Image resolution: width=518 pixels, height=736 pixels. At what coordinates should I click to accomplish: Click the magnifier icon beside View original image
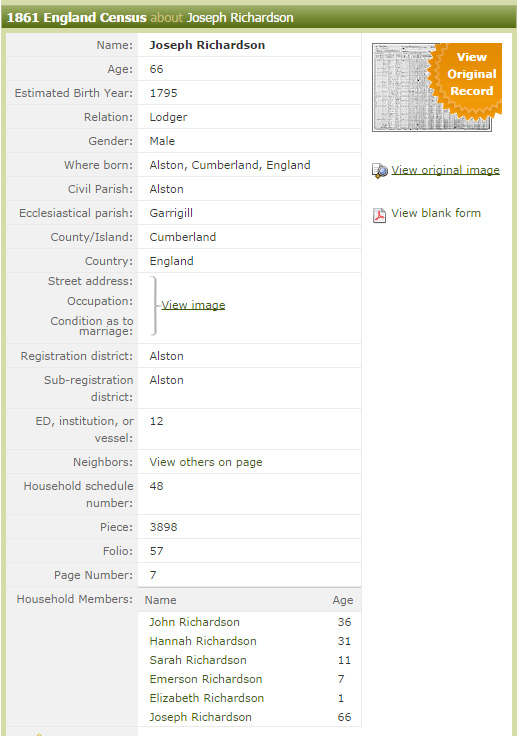[x=380, y=171]
